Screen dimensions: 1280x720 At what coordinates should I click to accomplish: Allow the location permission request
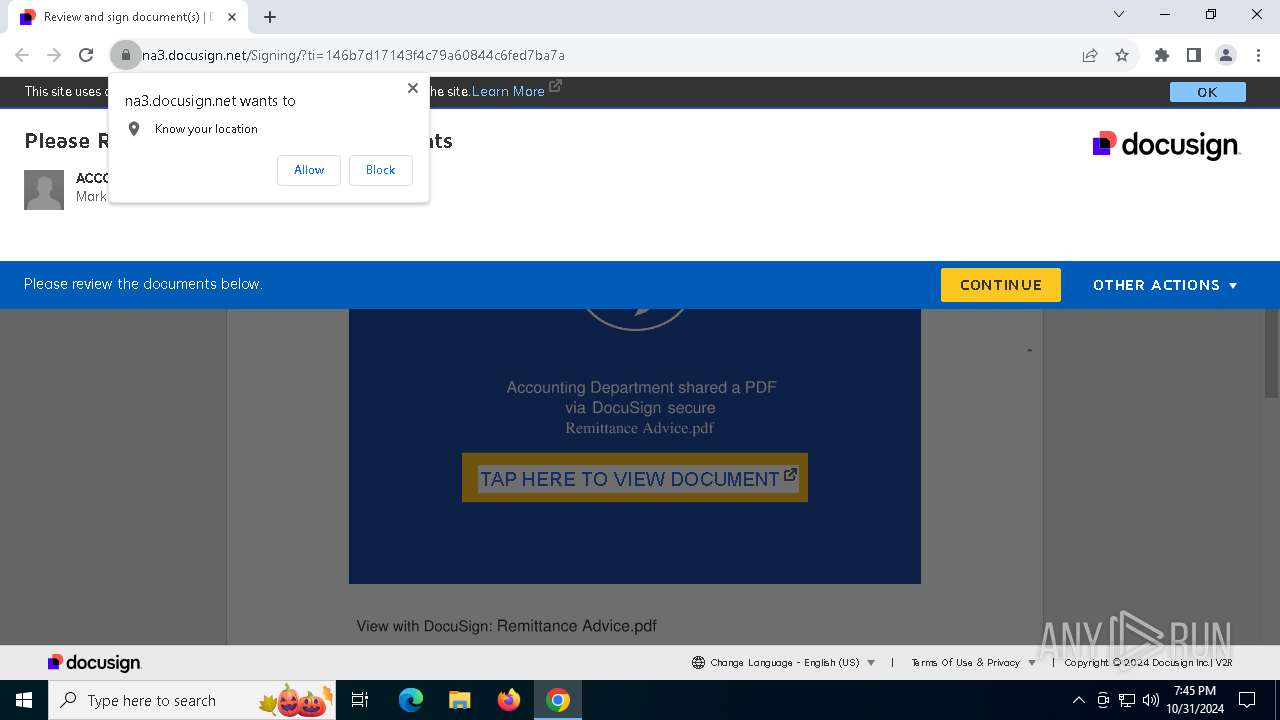click(309, 170)
